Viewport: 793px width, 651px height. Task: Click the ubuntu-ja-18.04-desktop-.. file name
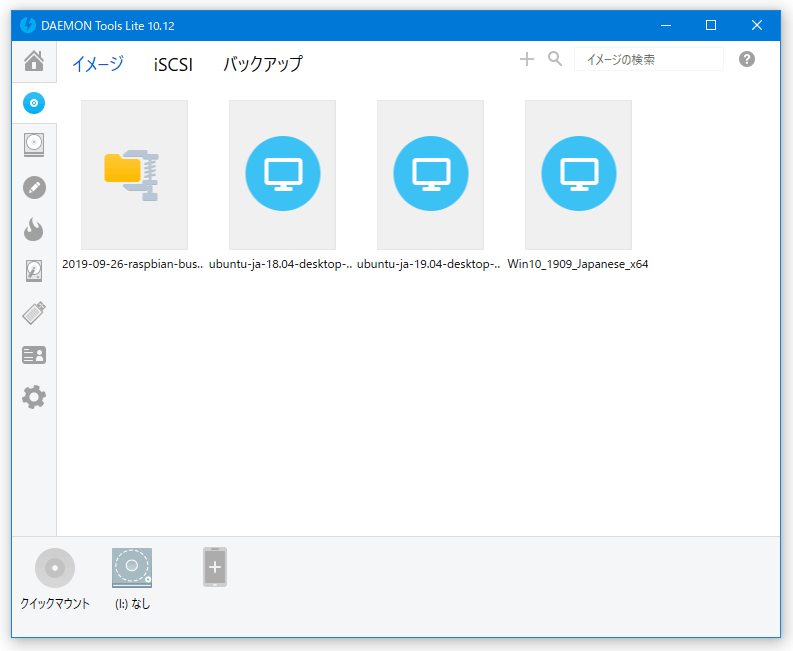click(x=281, y=264)
